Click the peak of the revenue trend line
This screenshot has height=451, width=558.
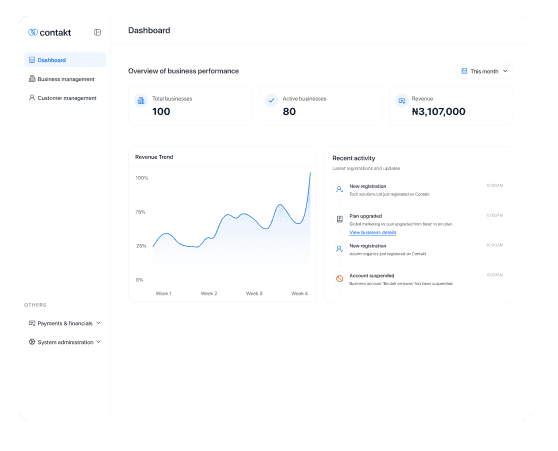[310, 173]
